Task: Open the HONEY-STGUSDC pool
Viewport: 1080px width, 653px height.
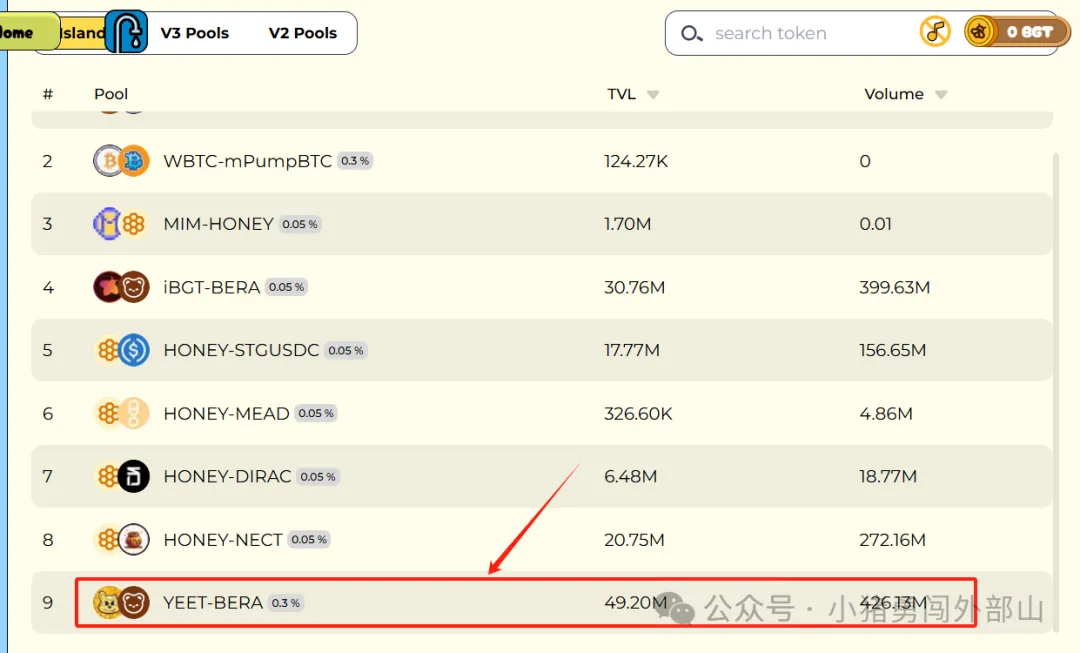Action: coord(541,350)
